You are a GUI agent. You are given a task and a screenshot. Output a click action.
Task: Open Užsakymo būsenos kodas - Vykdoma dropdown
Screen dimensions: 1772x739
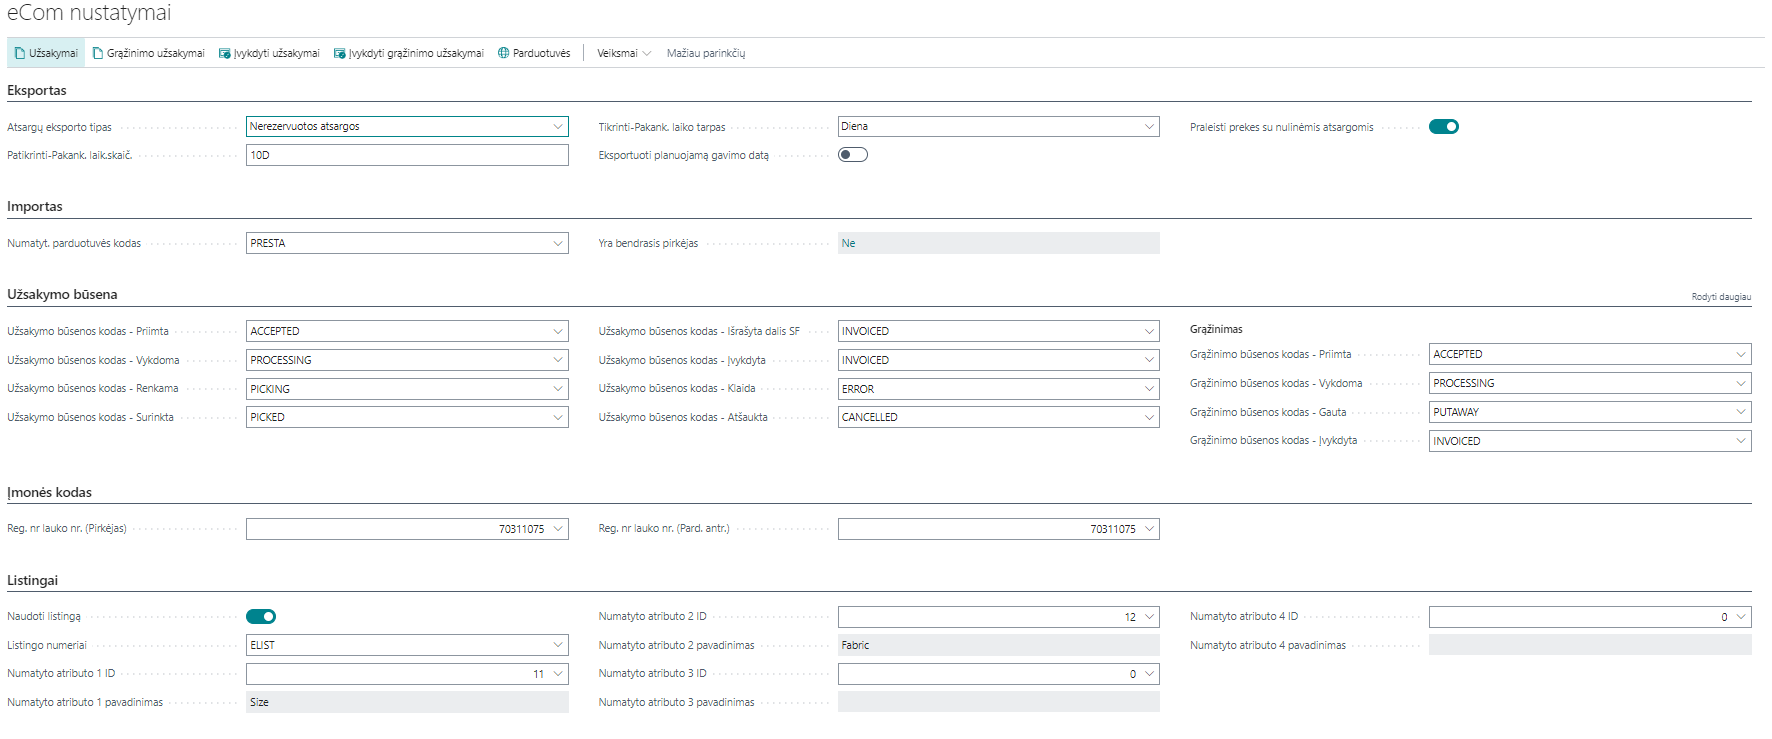click(557, 360)
